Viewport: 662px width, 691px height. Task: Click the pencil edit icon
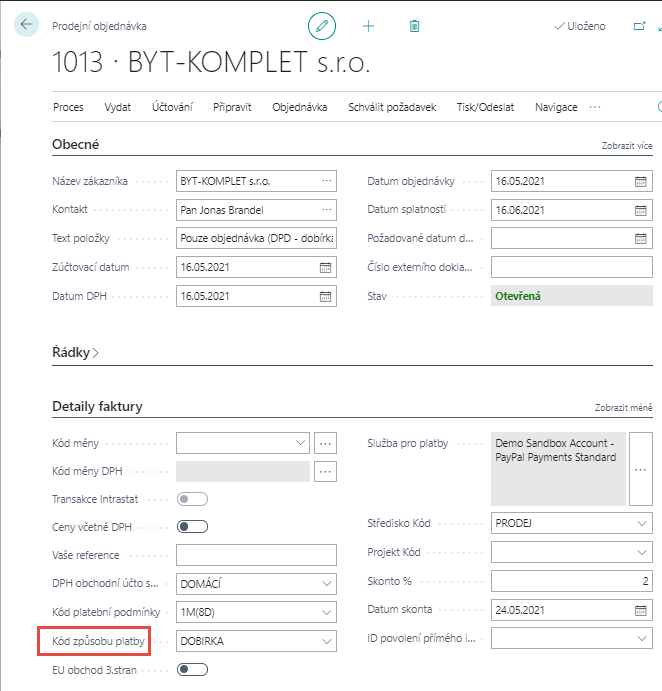click(x=321, y=26)
